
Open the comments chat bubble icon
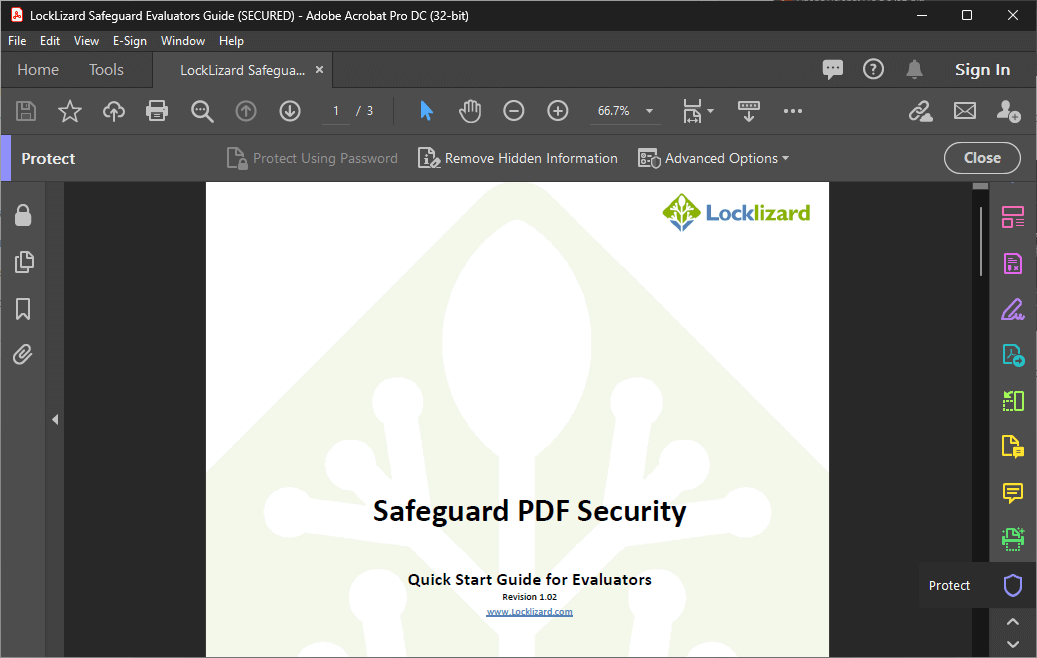click(833, 69)
